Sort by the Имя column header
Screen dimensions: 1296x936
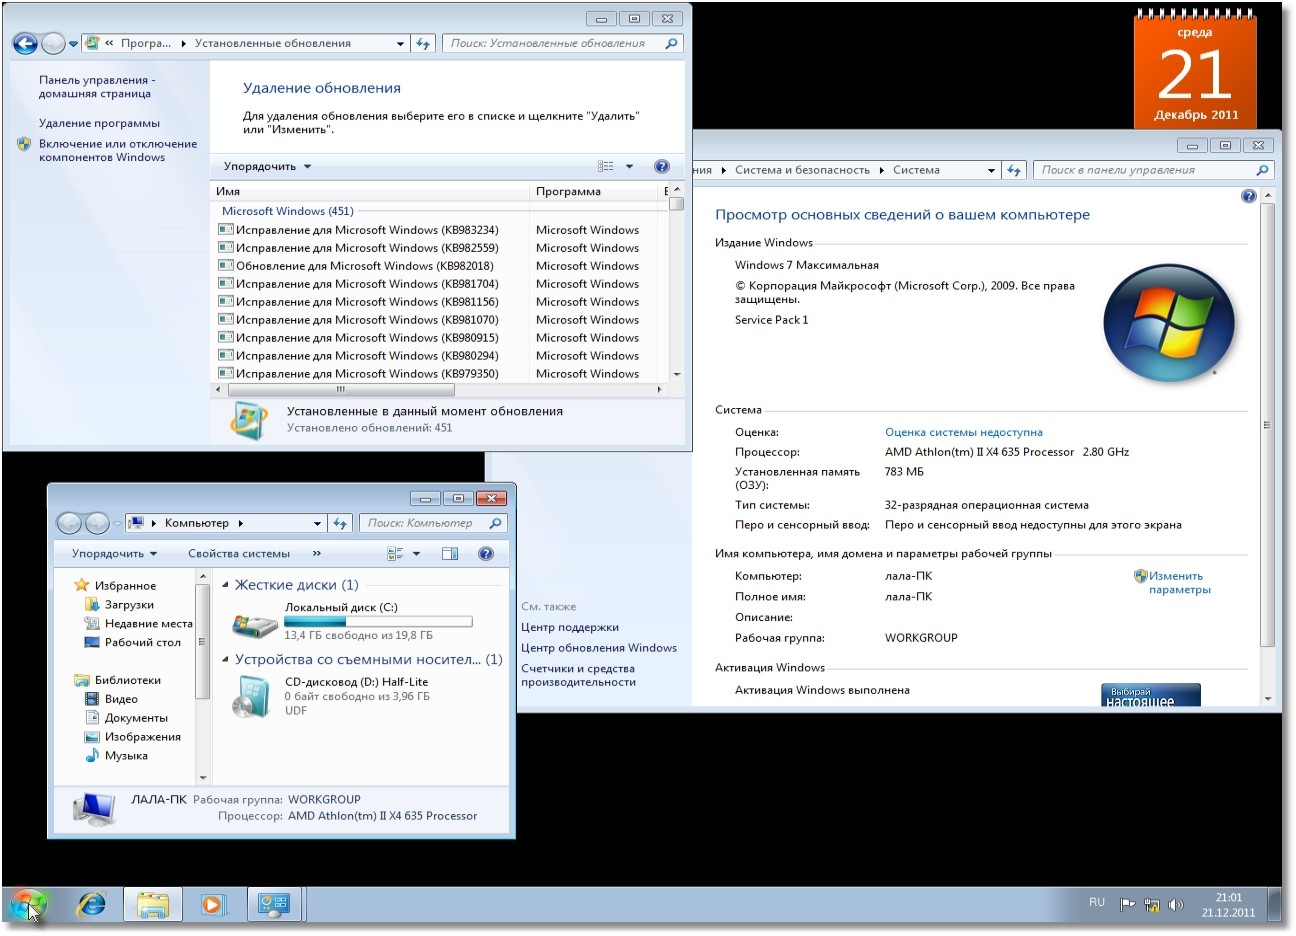pyautogui.click(x=371, y=191)
